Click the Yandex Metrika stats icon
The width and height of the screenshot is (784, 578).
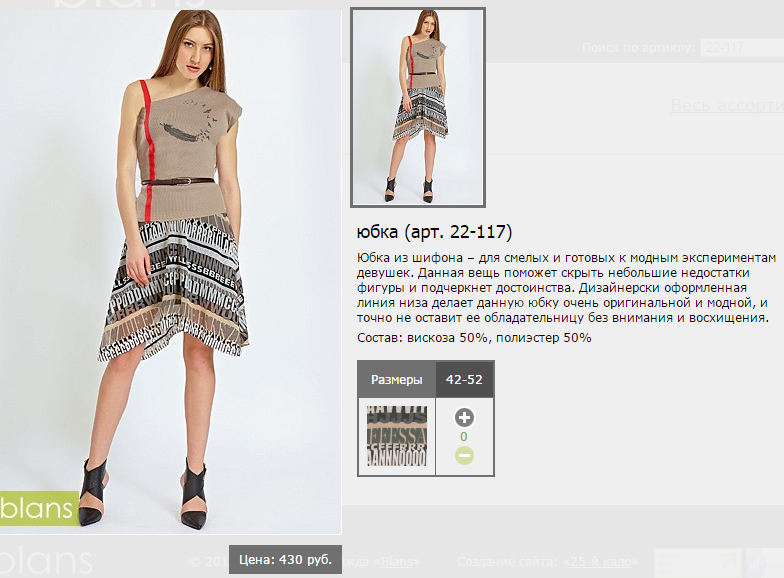764,563
